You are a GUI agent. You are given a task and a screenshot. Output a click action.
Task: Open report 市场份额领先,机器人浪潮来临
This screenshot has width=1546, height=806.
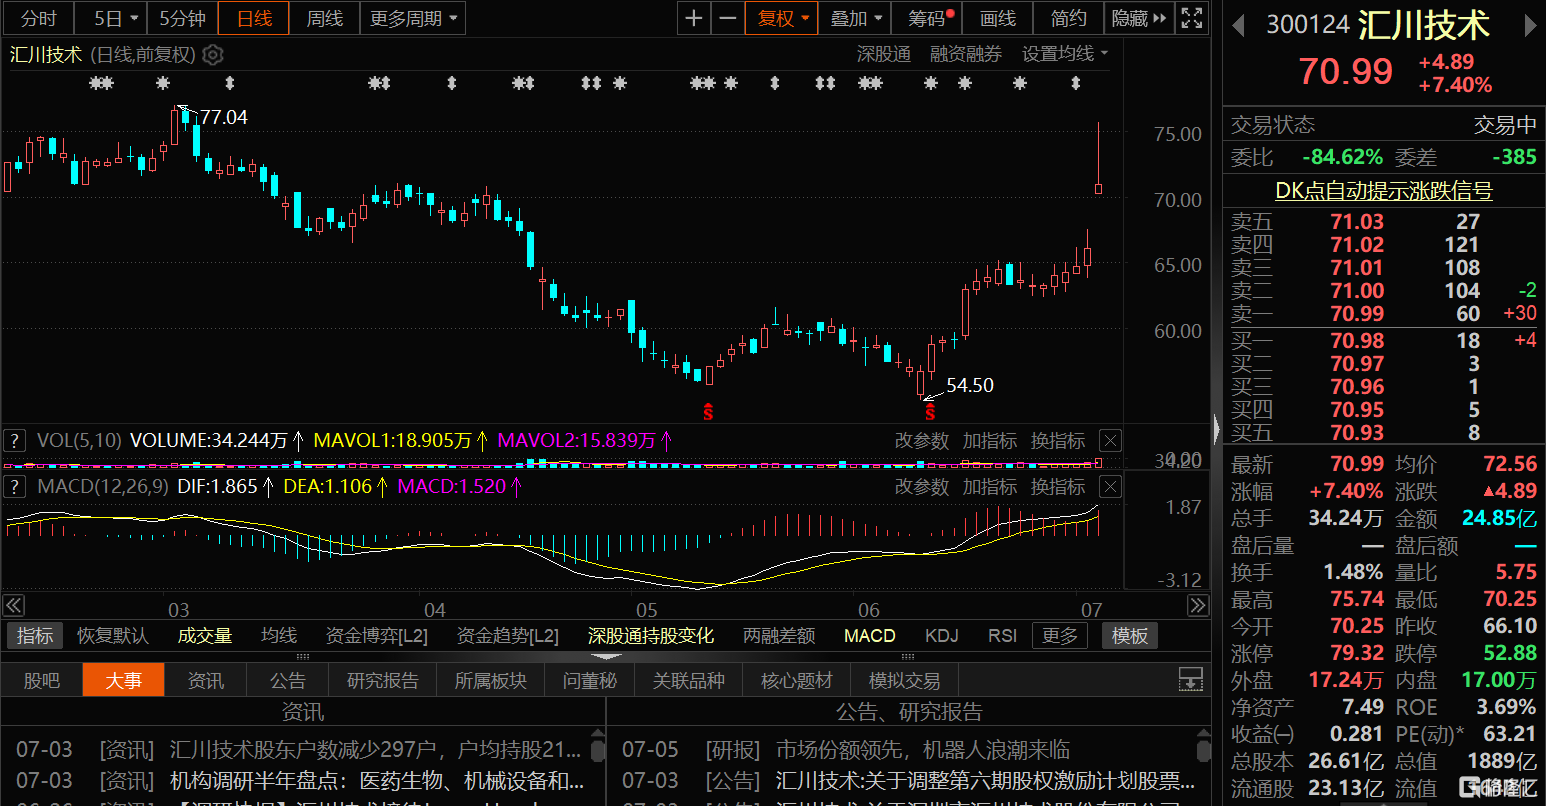[x=922, y=749]
